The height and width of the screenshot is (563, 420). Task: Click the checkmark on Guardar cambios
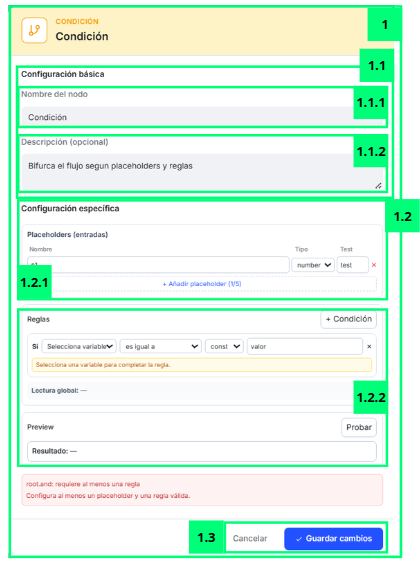coord(299,539)
